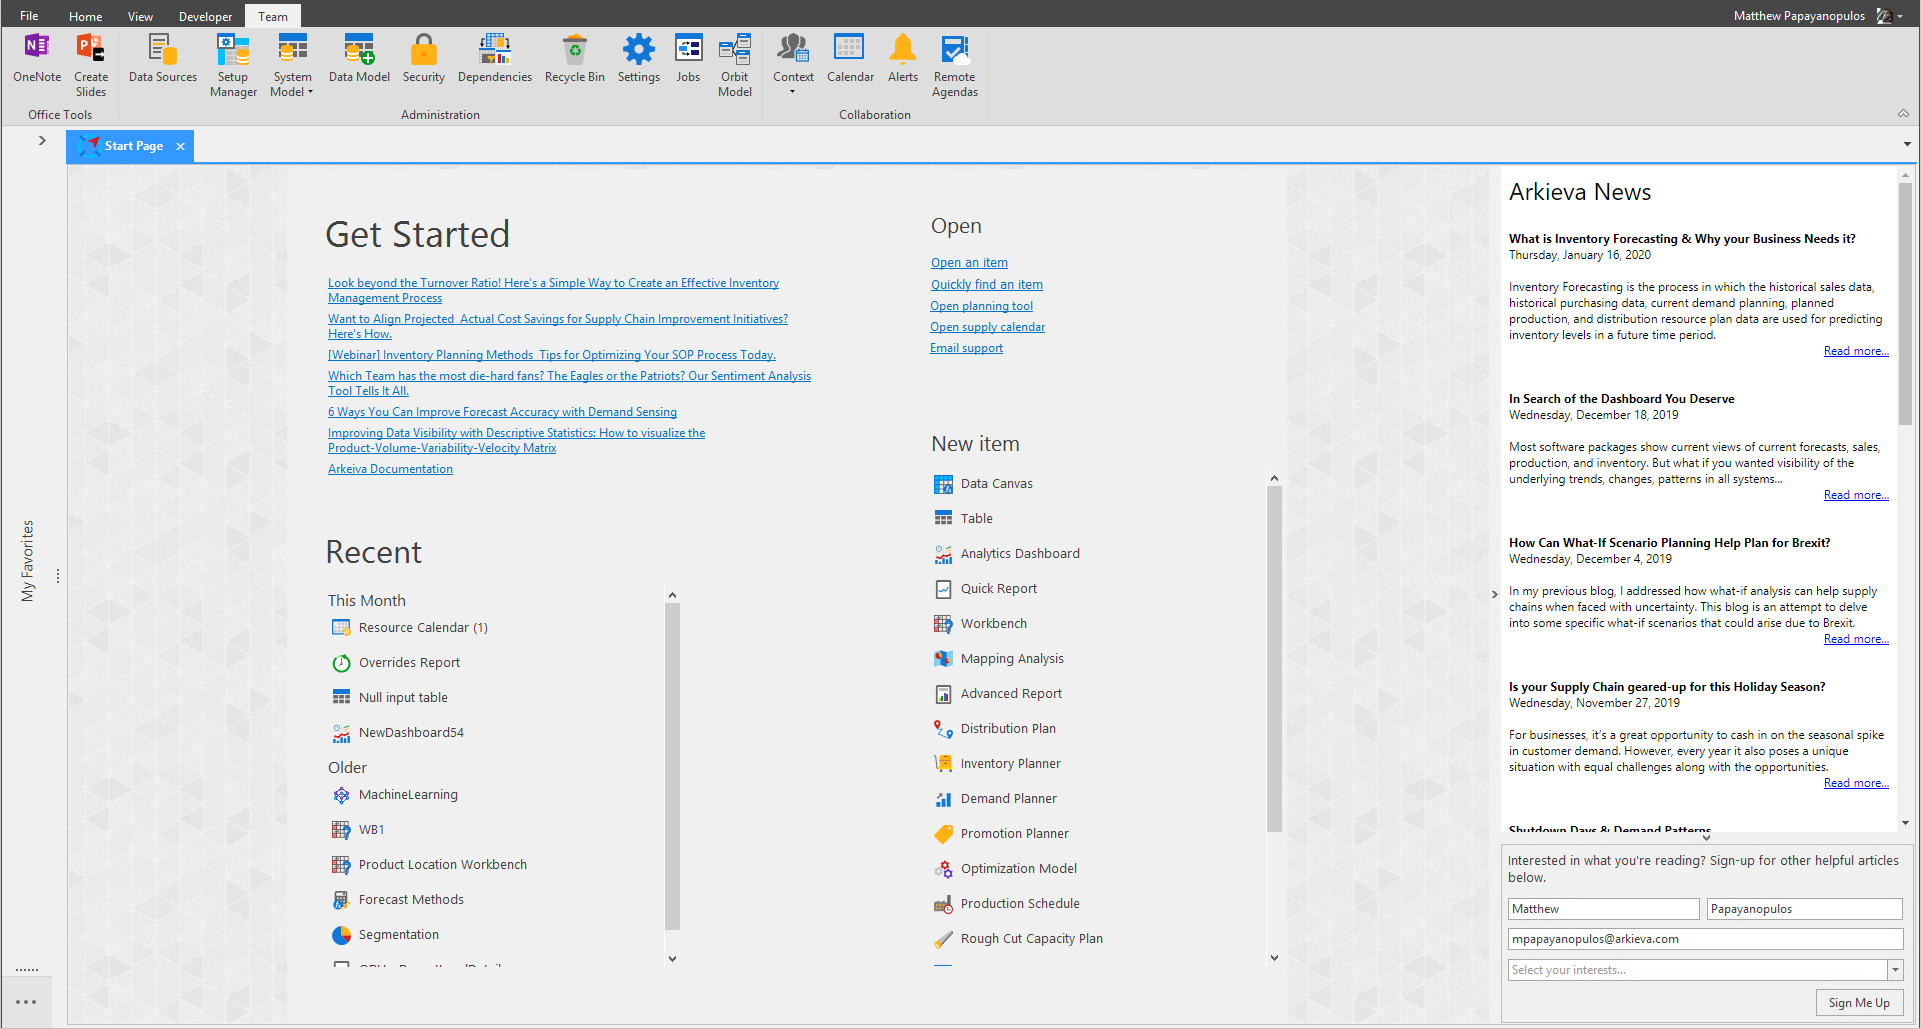
Task: Create a new Promotion Planner
Action: click(1001, 834)
